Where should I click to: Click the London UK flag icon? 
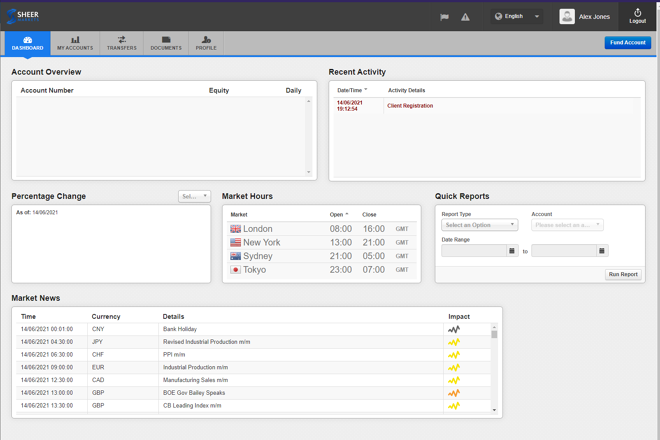[236, 229]
